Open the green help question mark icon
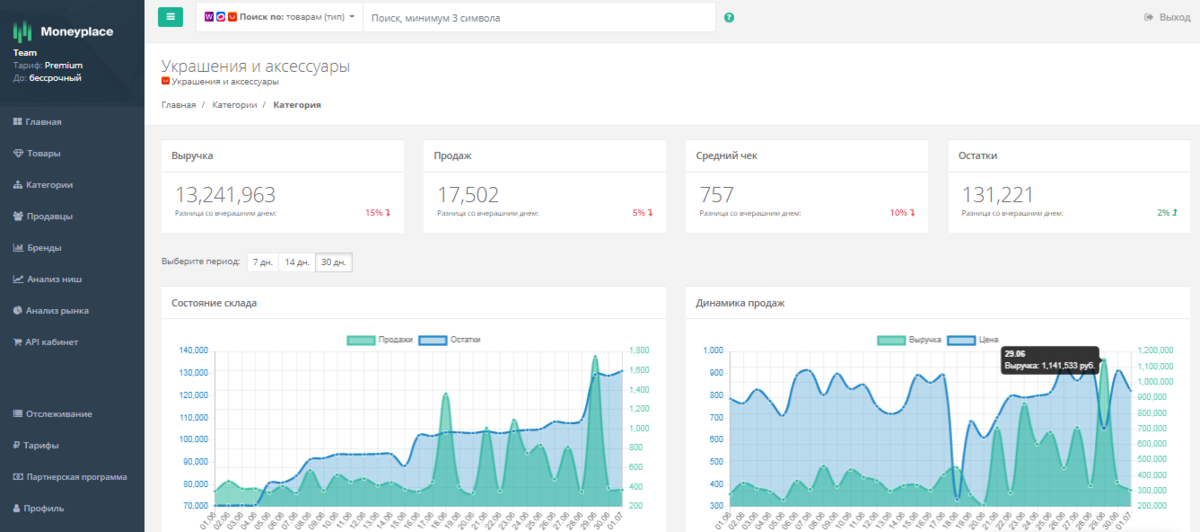The image size is (1200, 532). pyautogui.click(x=729, y=17)
